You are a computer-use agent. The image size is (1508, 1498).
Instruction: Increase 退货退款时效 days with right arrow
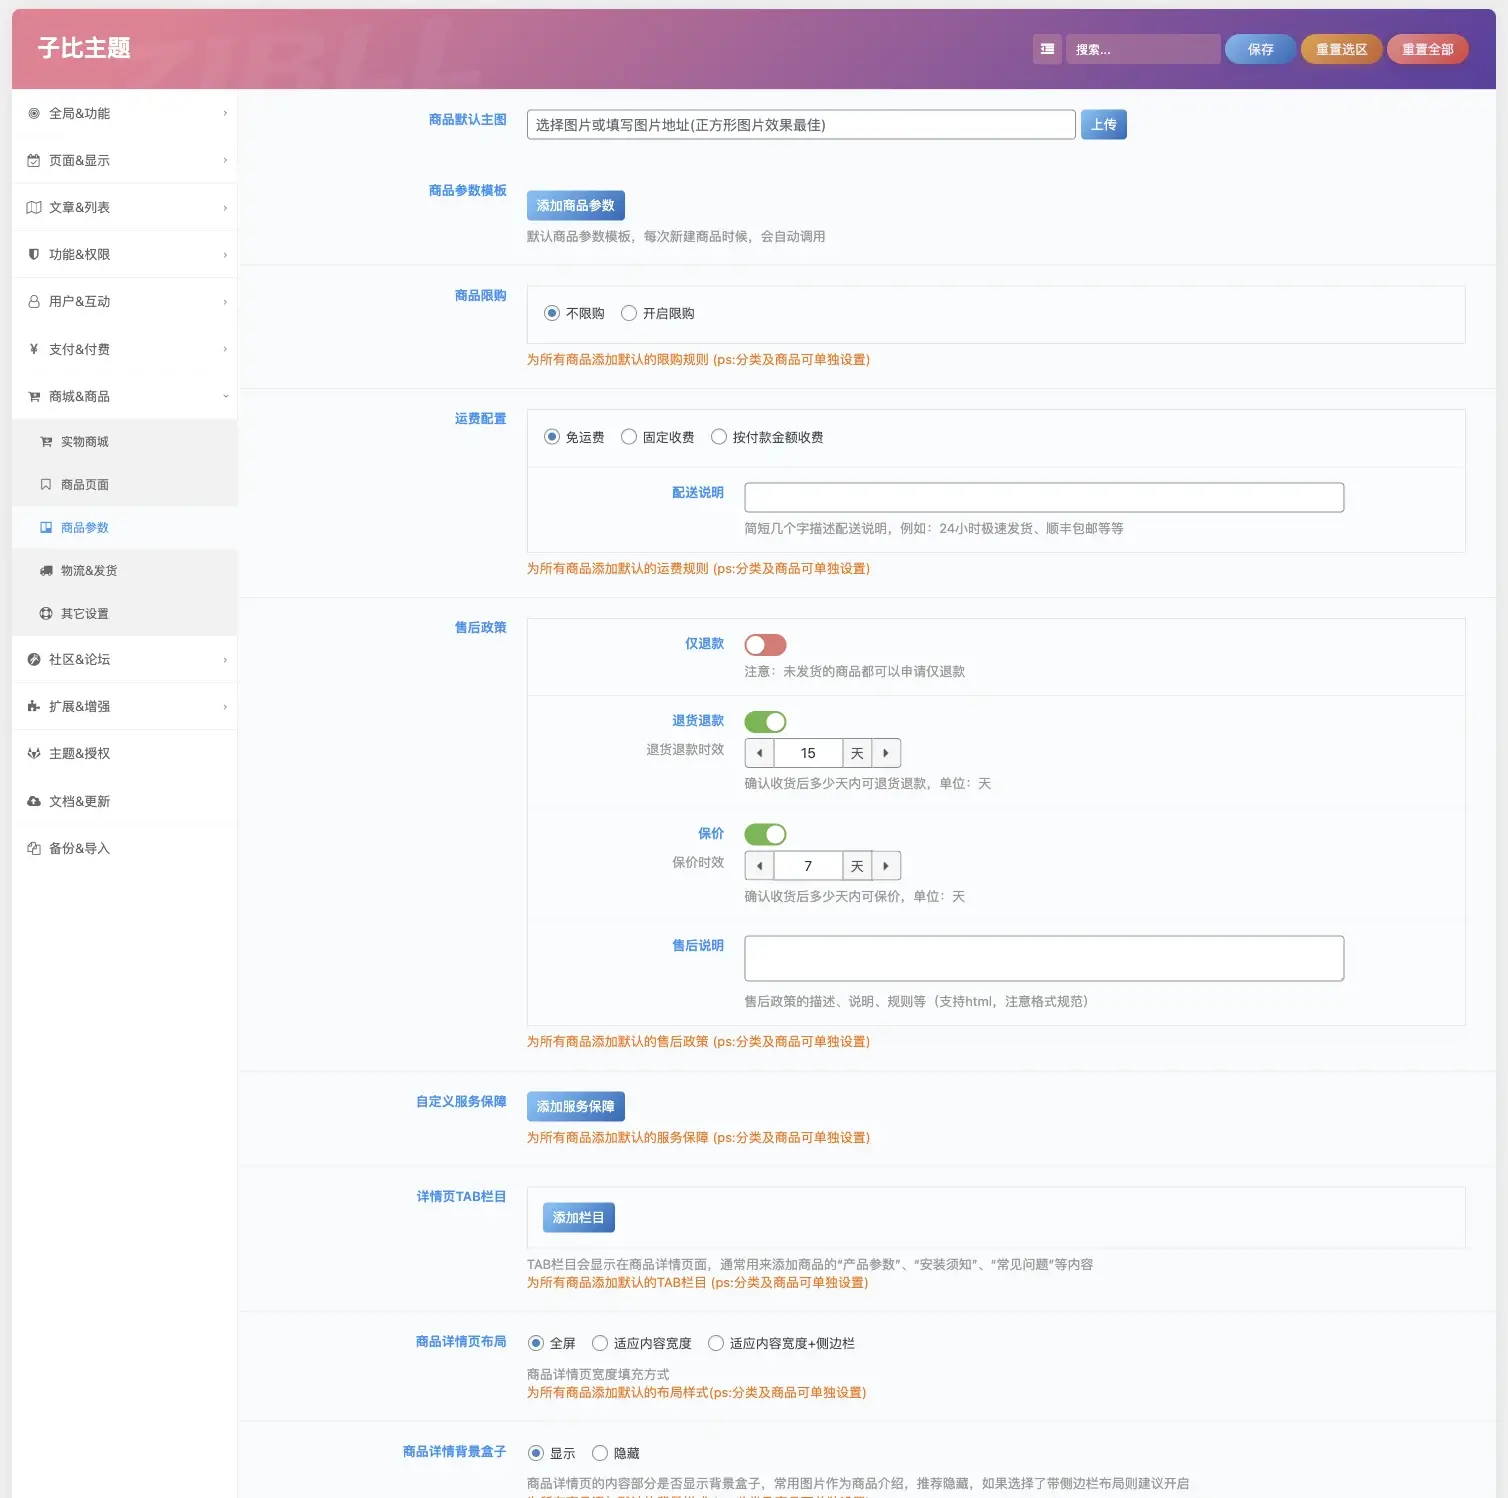(x=886, y=753)
